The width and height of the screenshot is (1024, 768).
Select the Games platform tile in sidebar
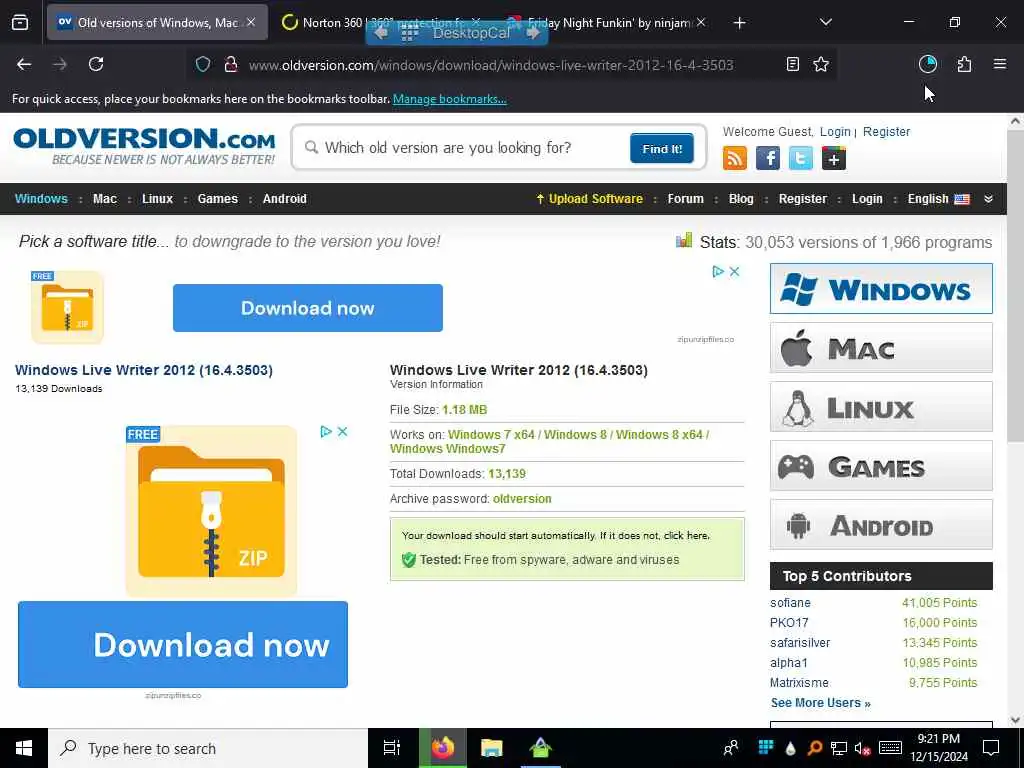click(x=881, y=466)
